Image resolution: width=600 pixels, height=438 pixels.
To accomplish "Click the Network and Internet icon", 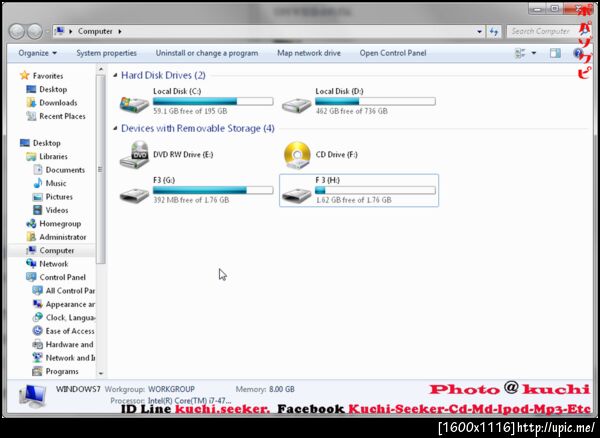I will pyautogui.click(x=38, y=358).
